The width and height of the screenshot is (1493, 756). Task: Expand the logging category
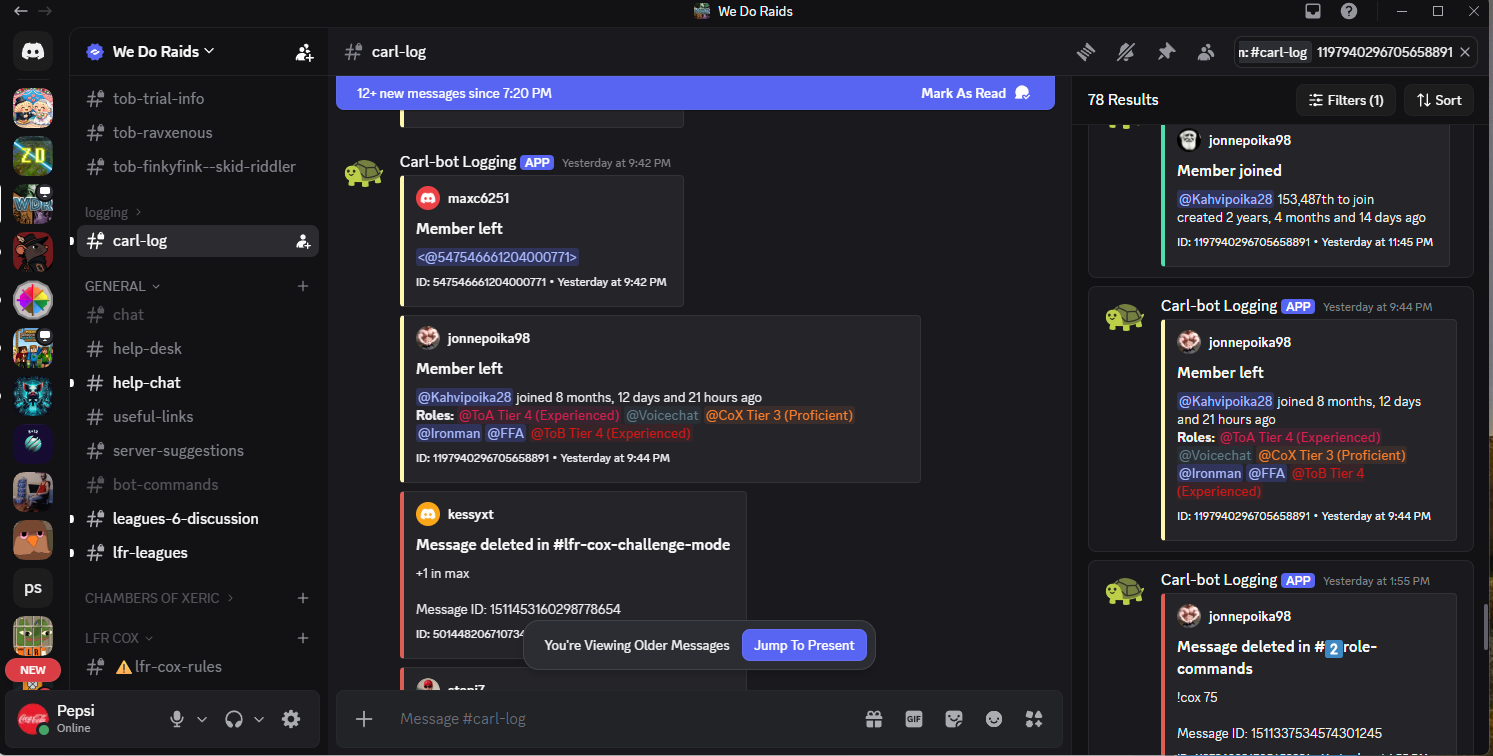pos(113,212)
